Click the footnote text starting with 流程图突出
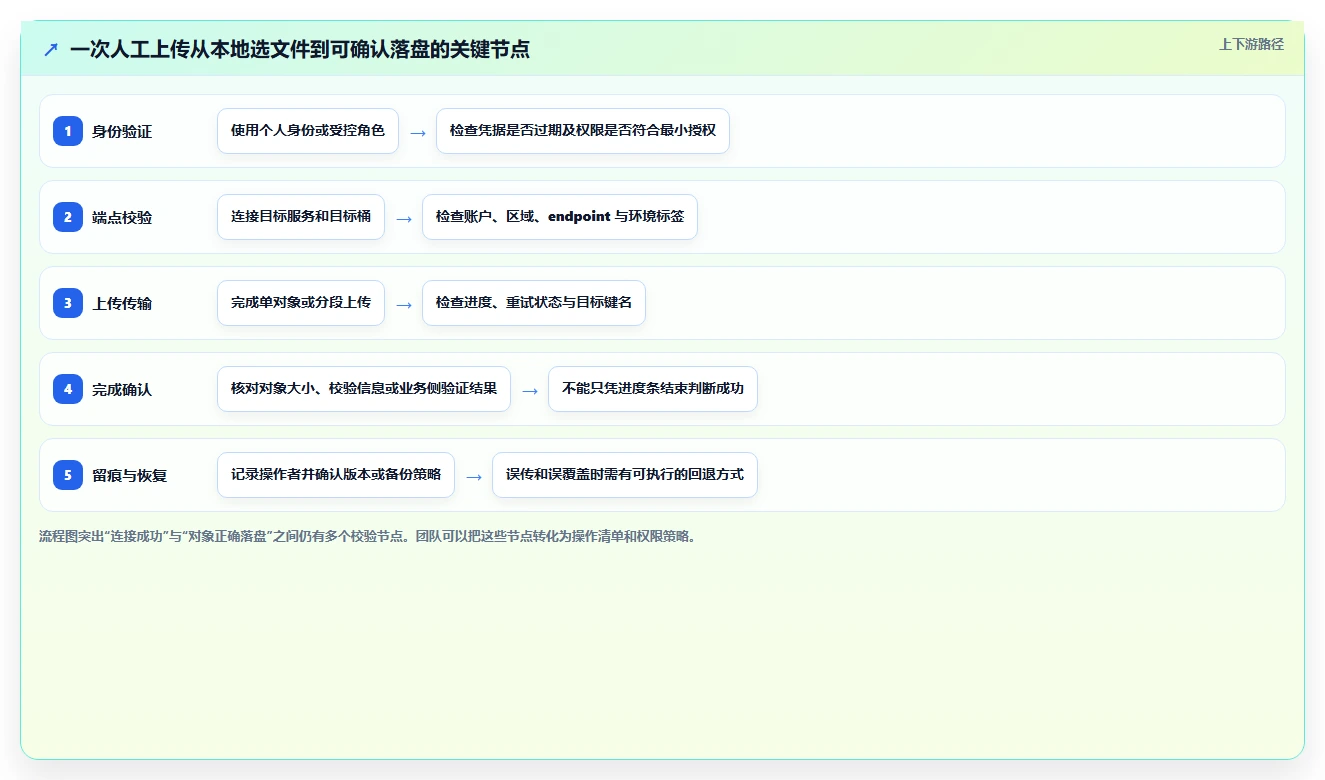Image resolution: width=1325 pixels, height=780 pixels. coord(367,536)
